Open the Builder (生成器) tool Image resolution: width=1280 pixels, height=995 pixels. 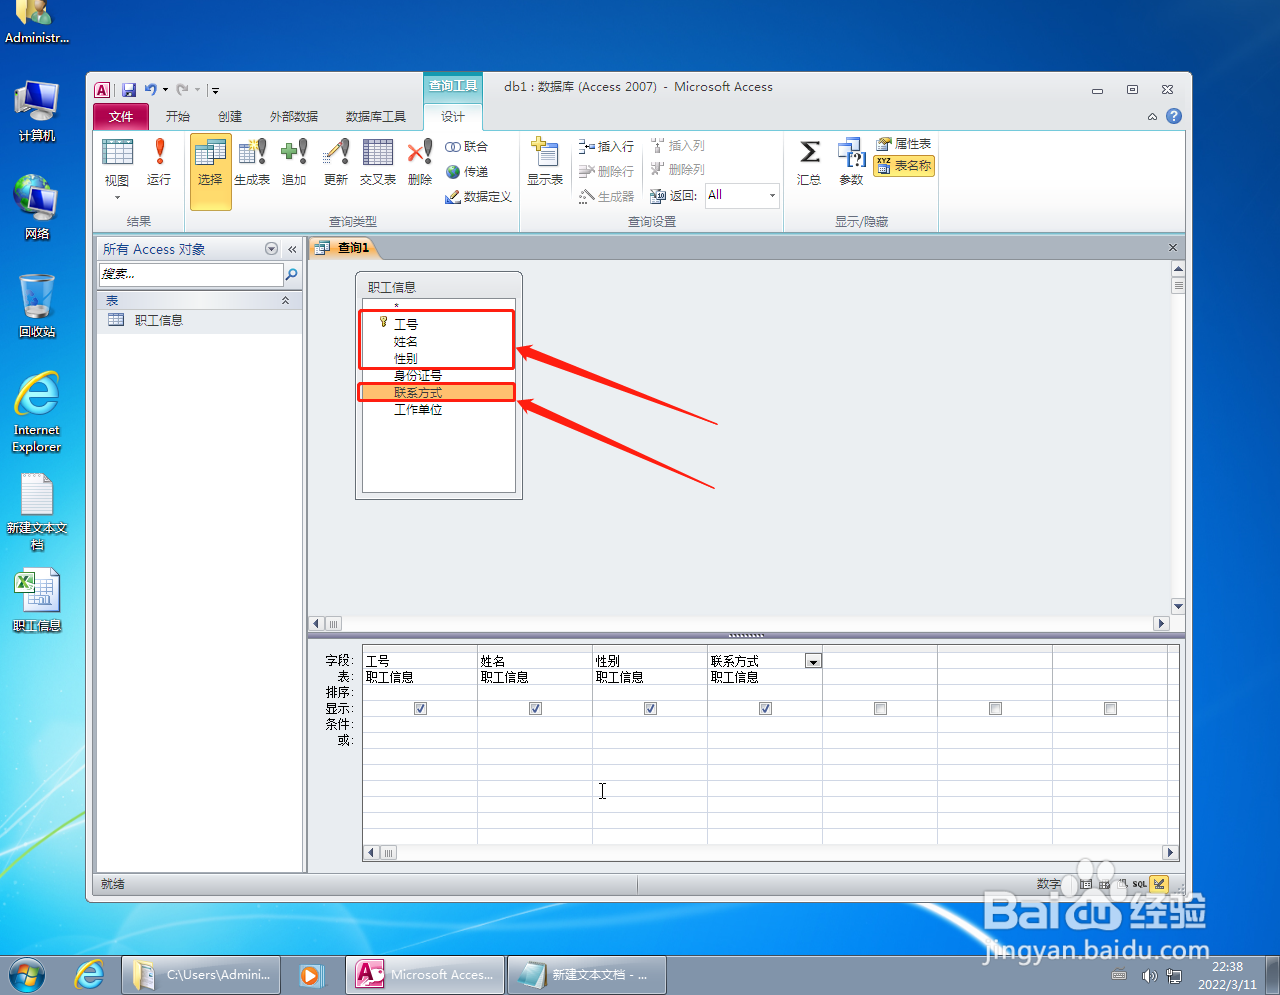point(606,196)
